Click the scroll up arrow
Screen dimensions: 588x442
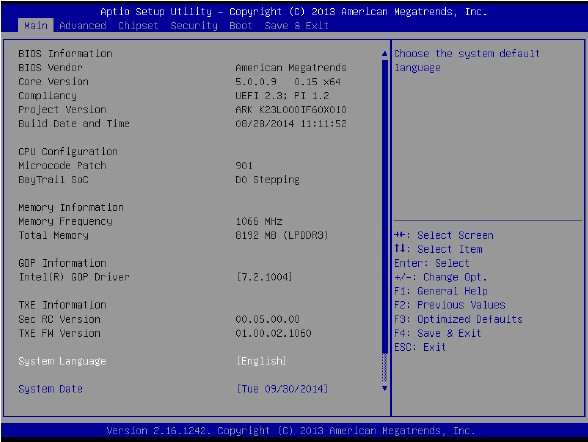(x=384, y=54)
